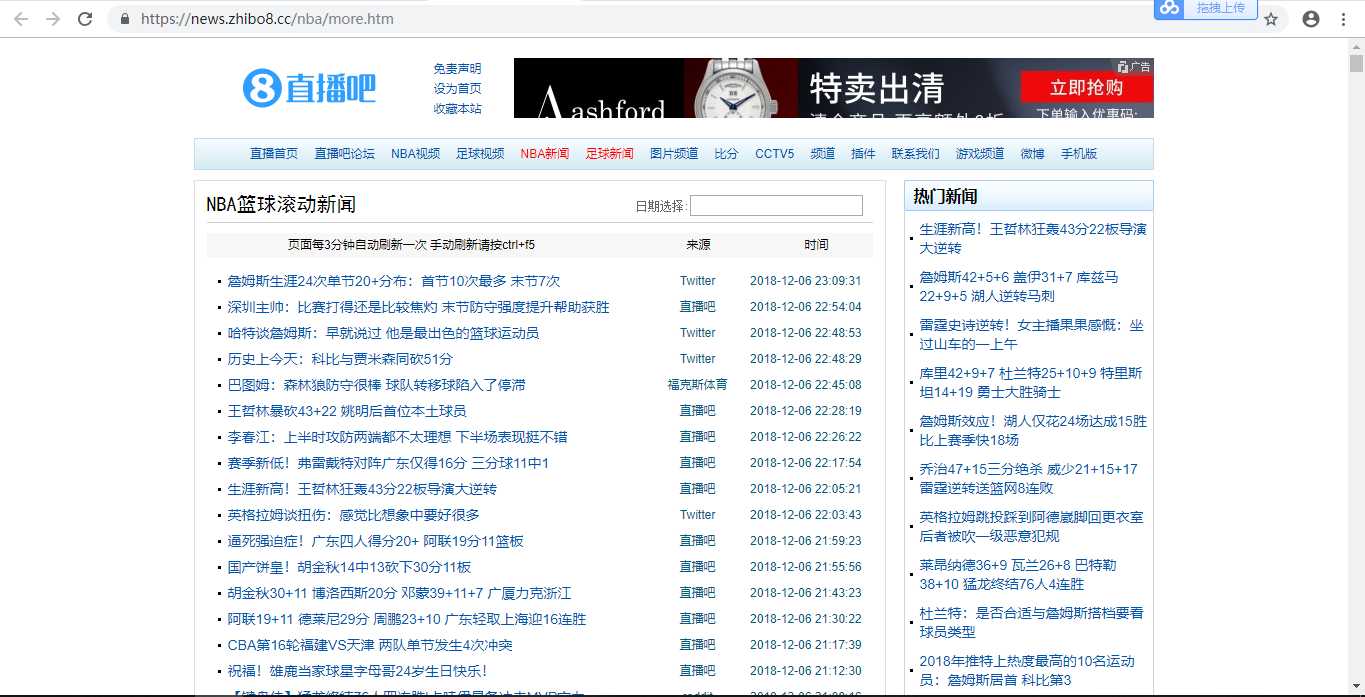Open news 李春江：上半时攻防两端都不太理想
This screenshot has height=697, width=1365.
click(397, 437)
